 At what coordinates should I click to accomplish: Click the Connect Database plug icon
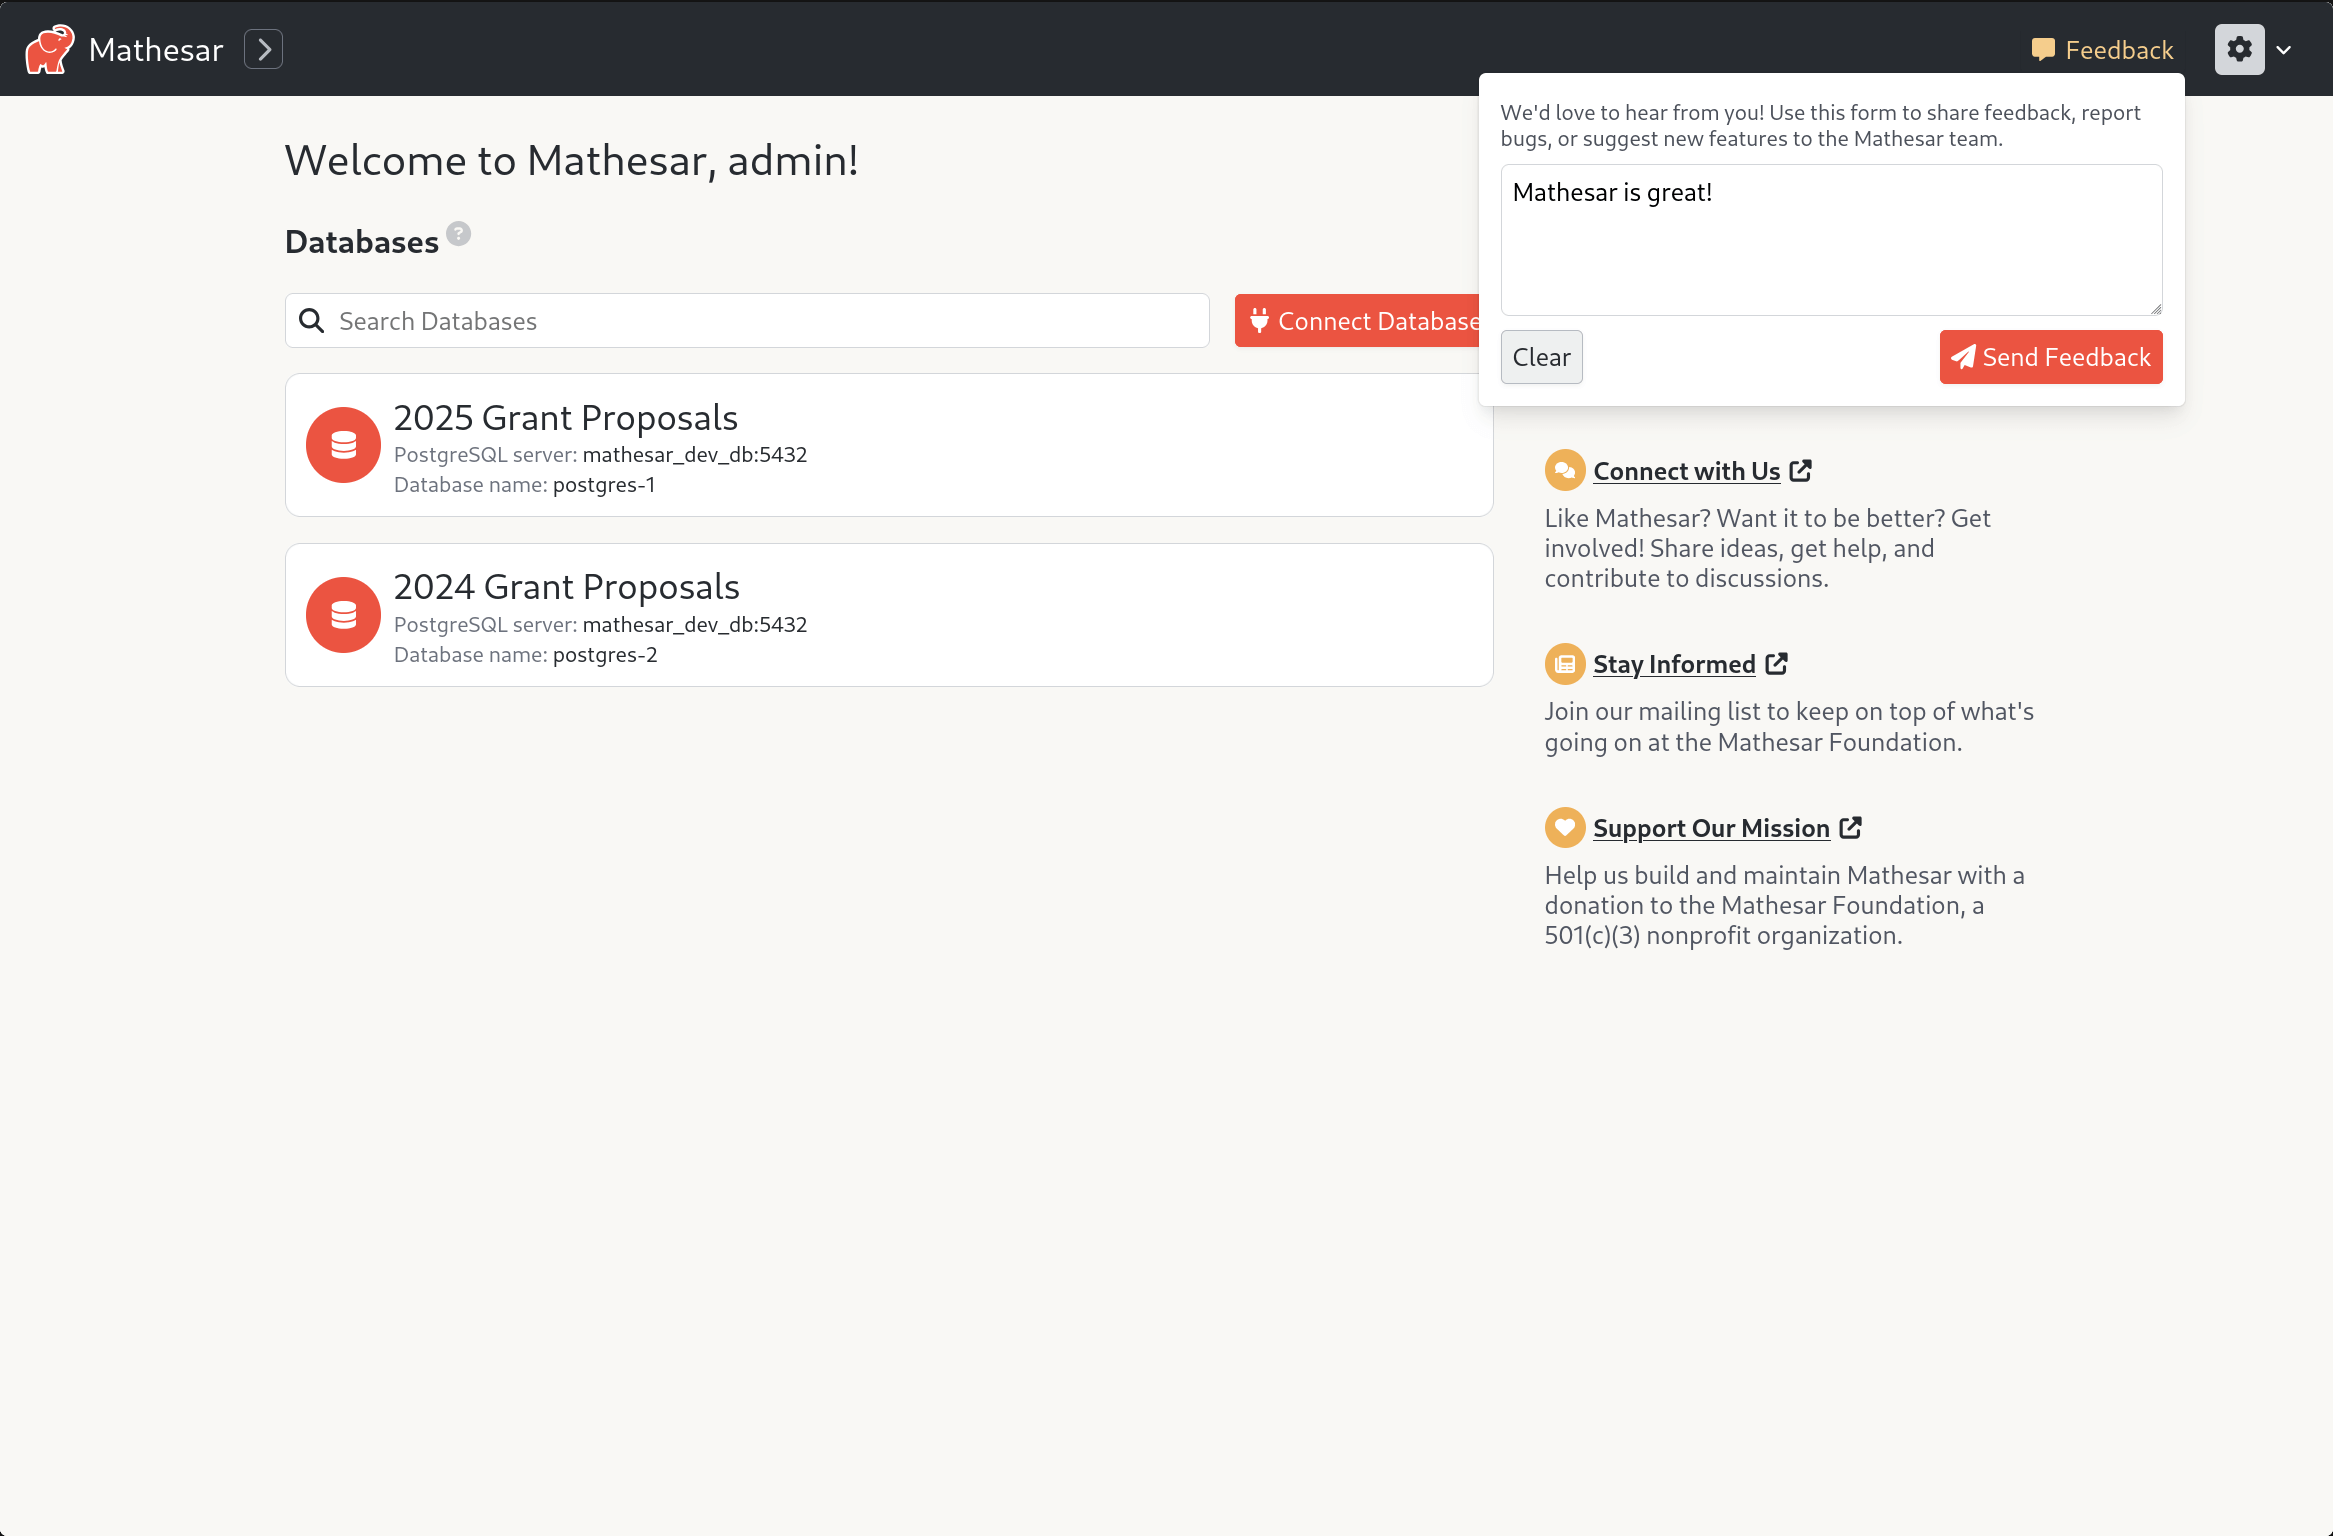tap(1260, 321)
